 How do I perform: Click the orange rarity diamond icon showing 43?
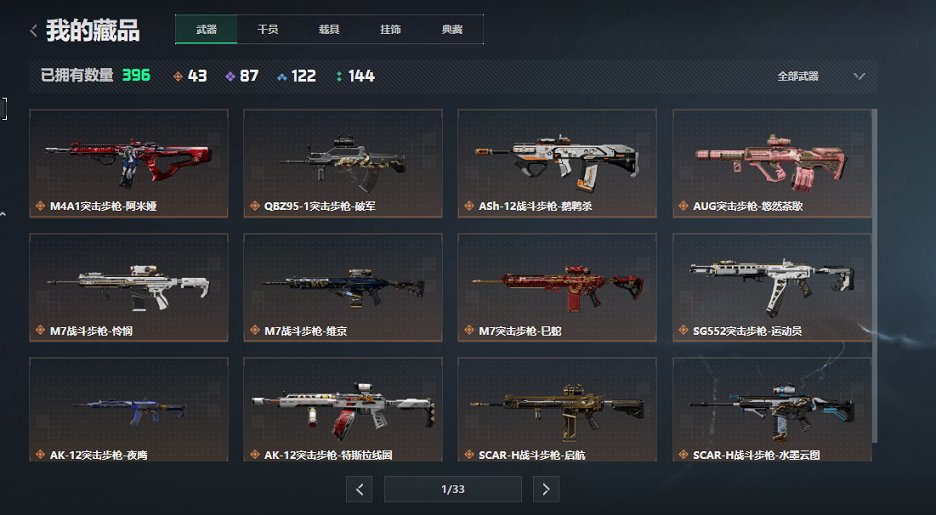[177, 76]
